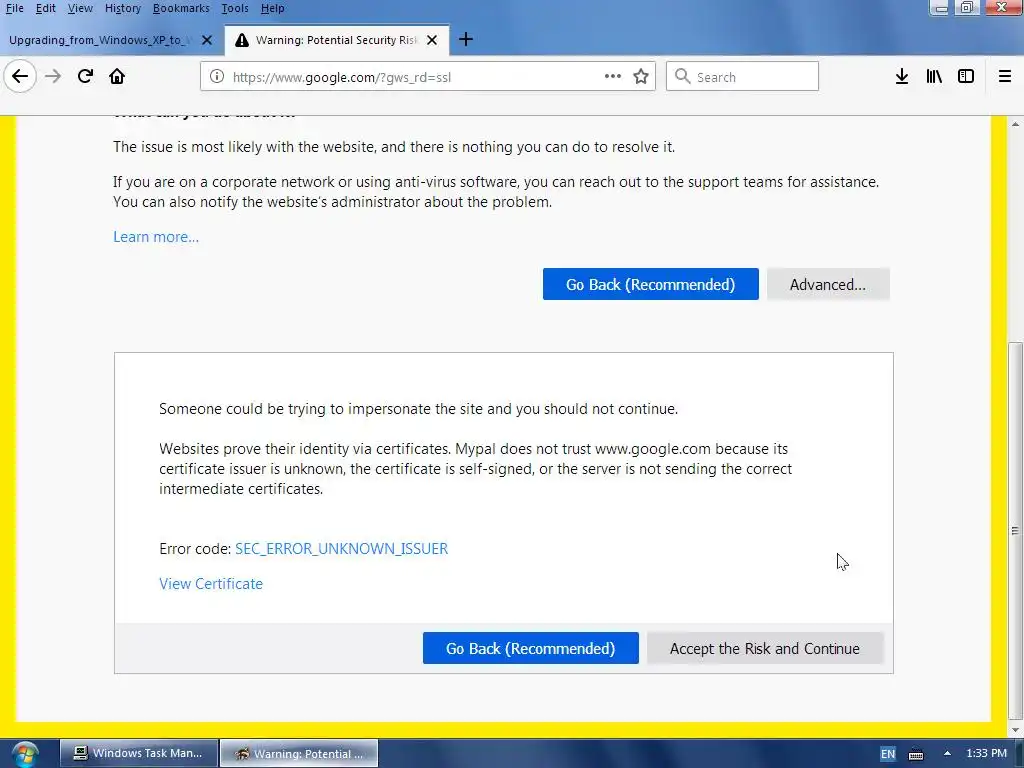Open the Bookmarks menu
Image resolution: width=1024 pixels, height=768 pixels.
(x=181, y=8)
